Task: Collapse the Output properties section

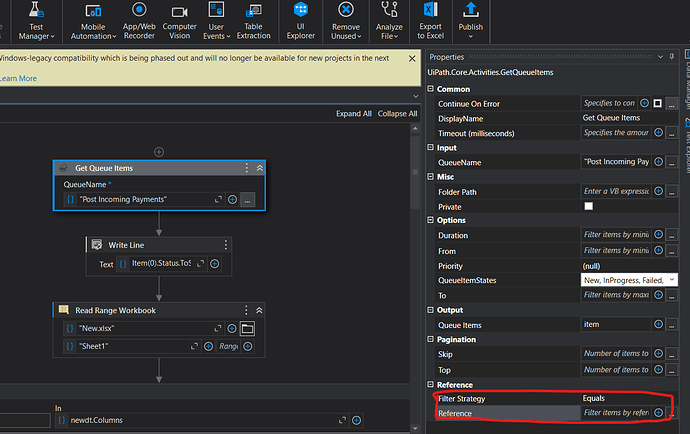Action: point(430,309)
